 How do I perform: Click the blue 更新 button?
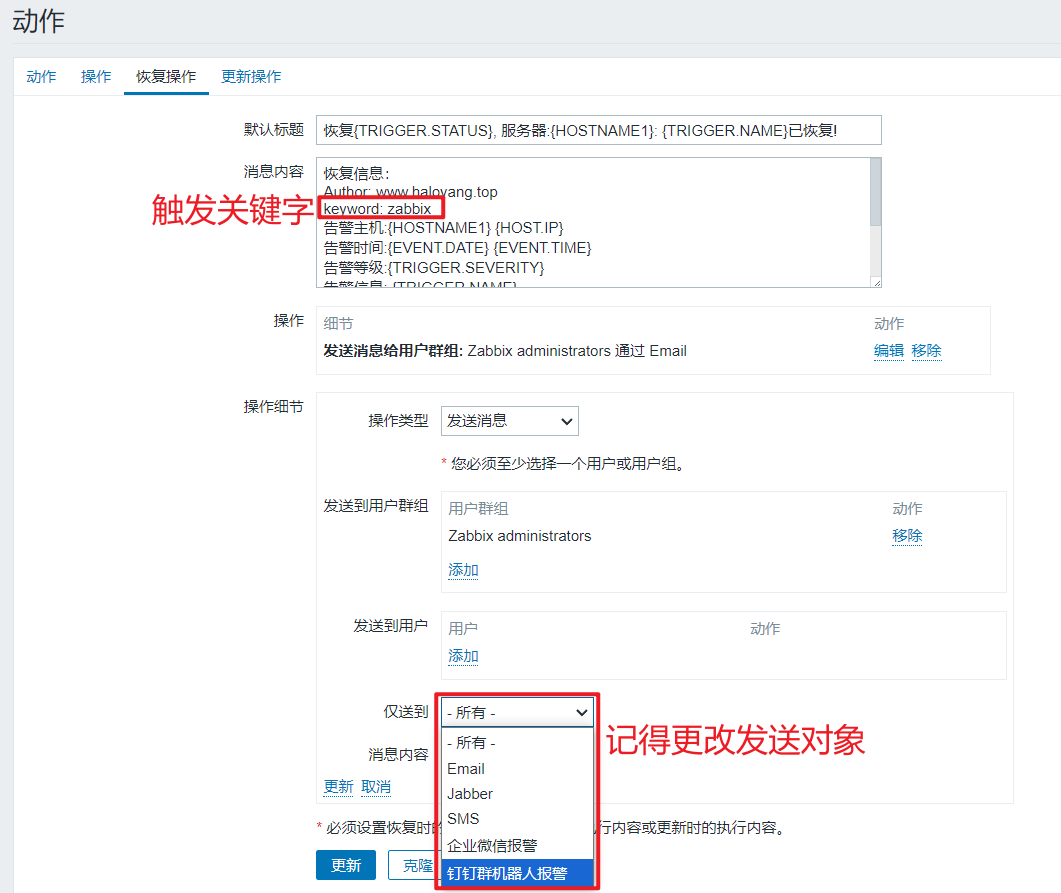coord(346,865)
